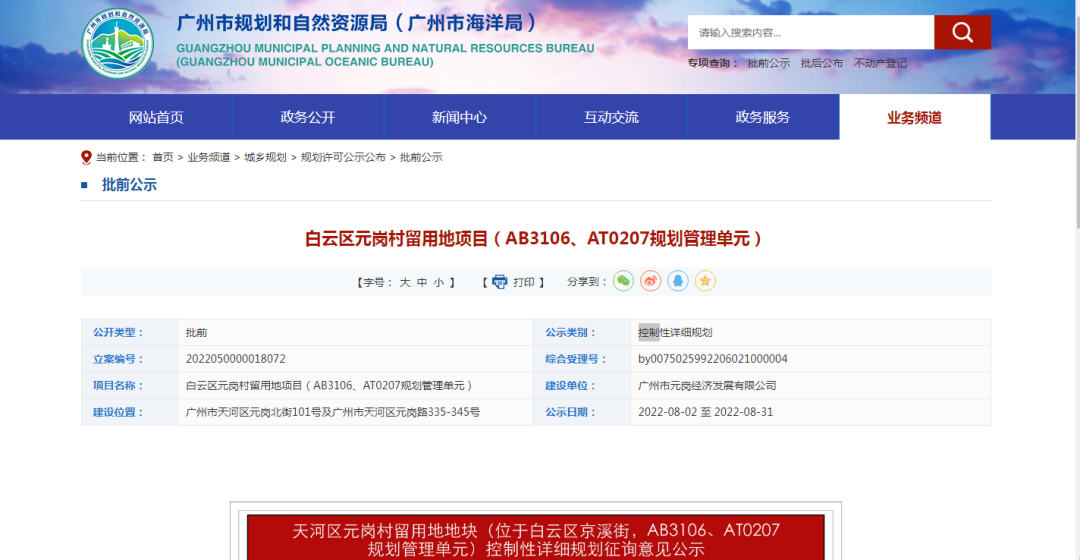Click the red article title
Screen dimensions: 1080x560
pyautogui.click(x=535, y=239)
